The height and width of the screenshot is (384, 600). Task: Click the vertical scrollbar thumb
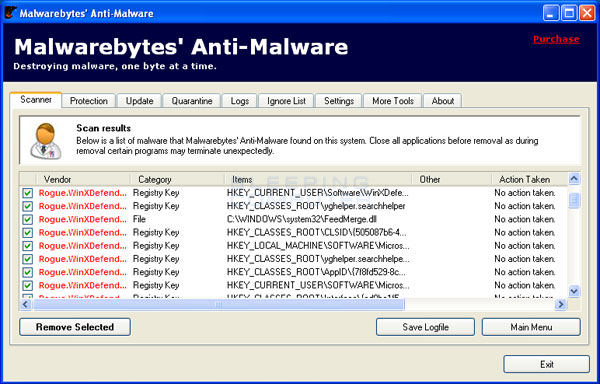pos(574,200)
